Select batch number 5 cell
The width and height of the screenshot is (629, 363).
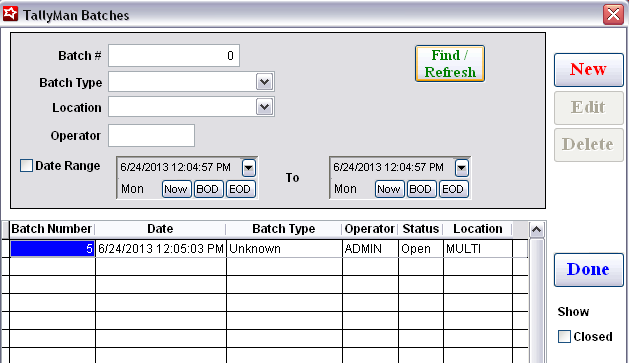(x=52, y=249)
